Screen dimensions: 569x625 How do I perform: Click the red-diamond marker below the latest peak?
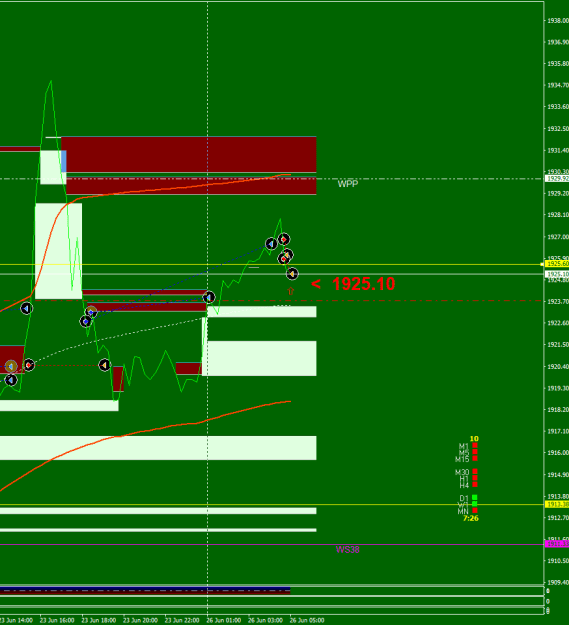click(x=284, y=239)
